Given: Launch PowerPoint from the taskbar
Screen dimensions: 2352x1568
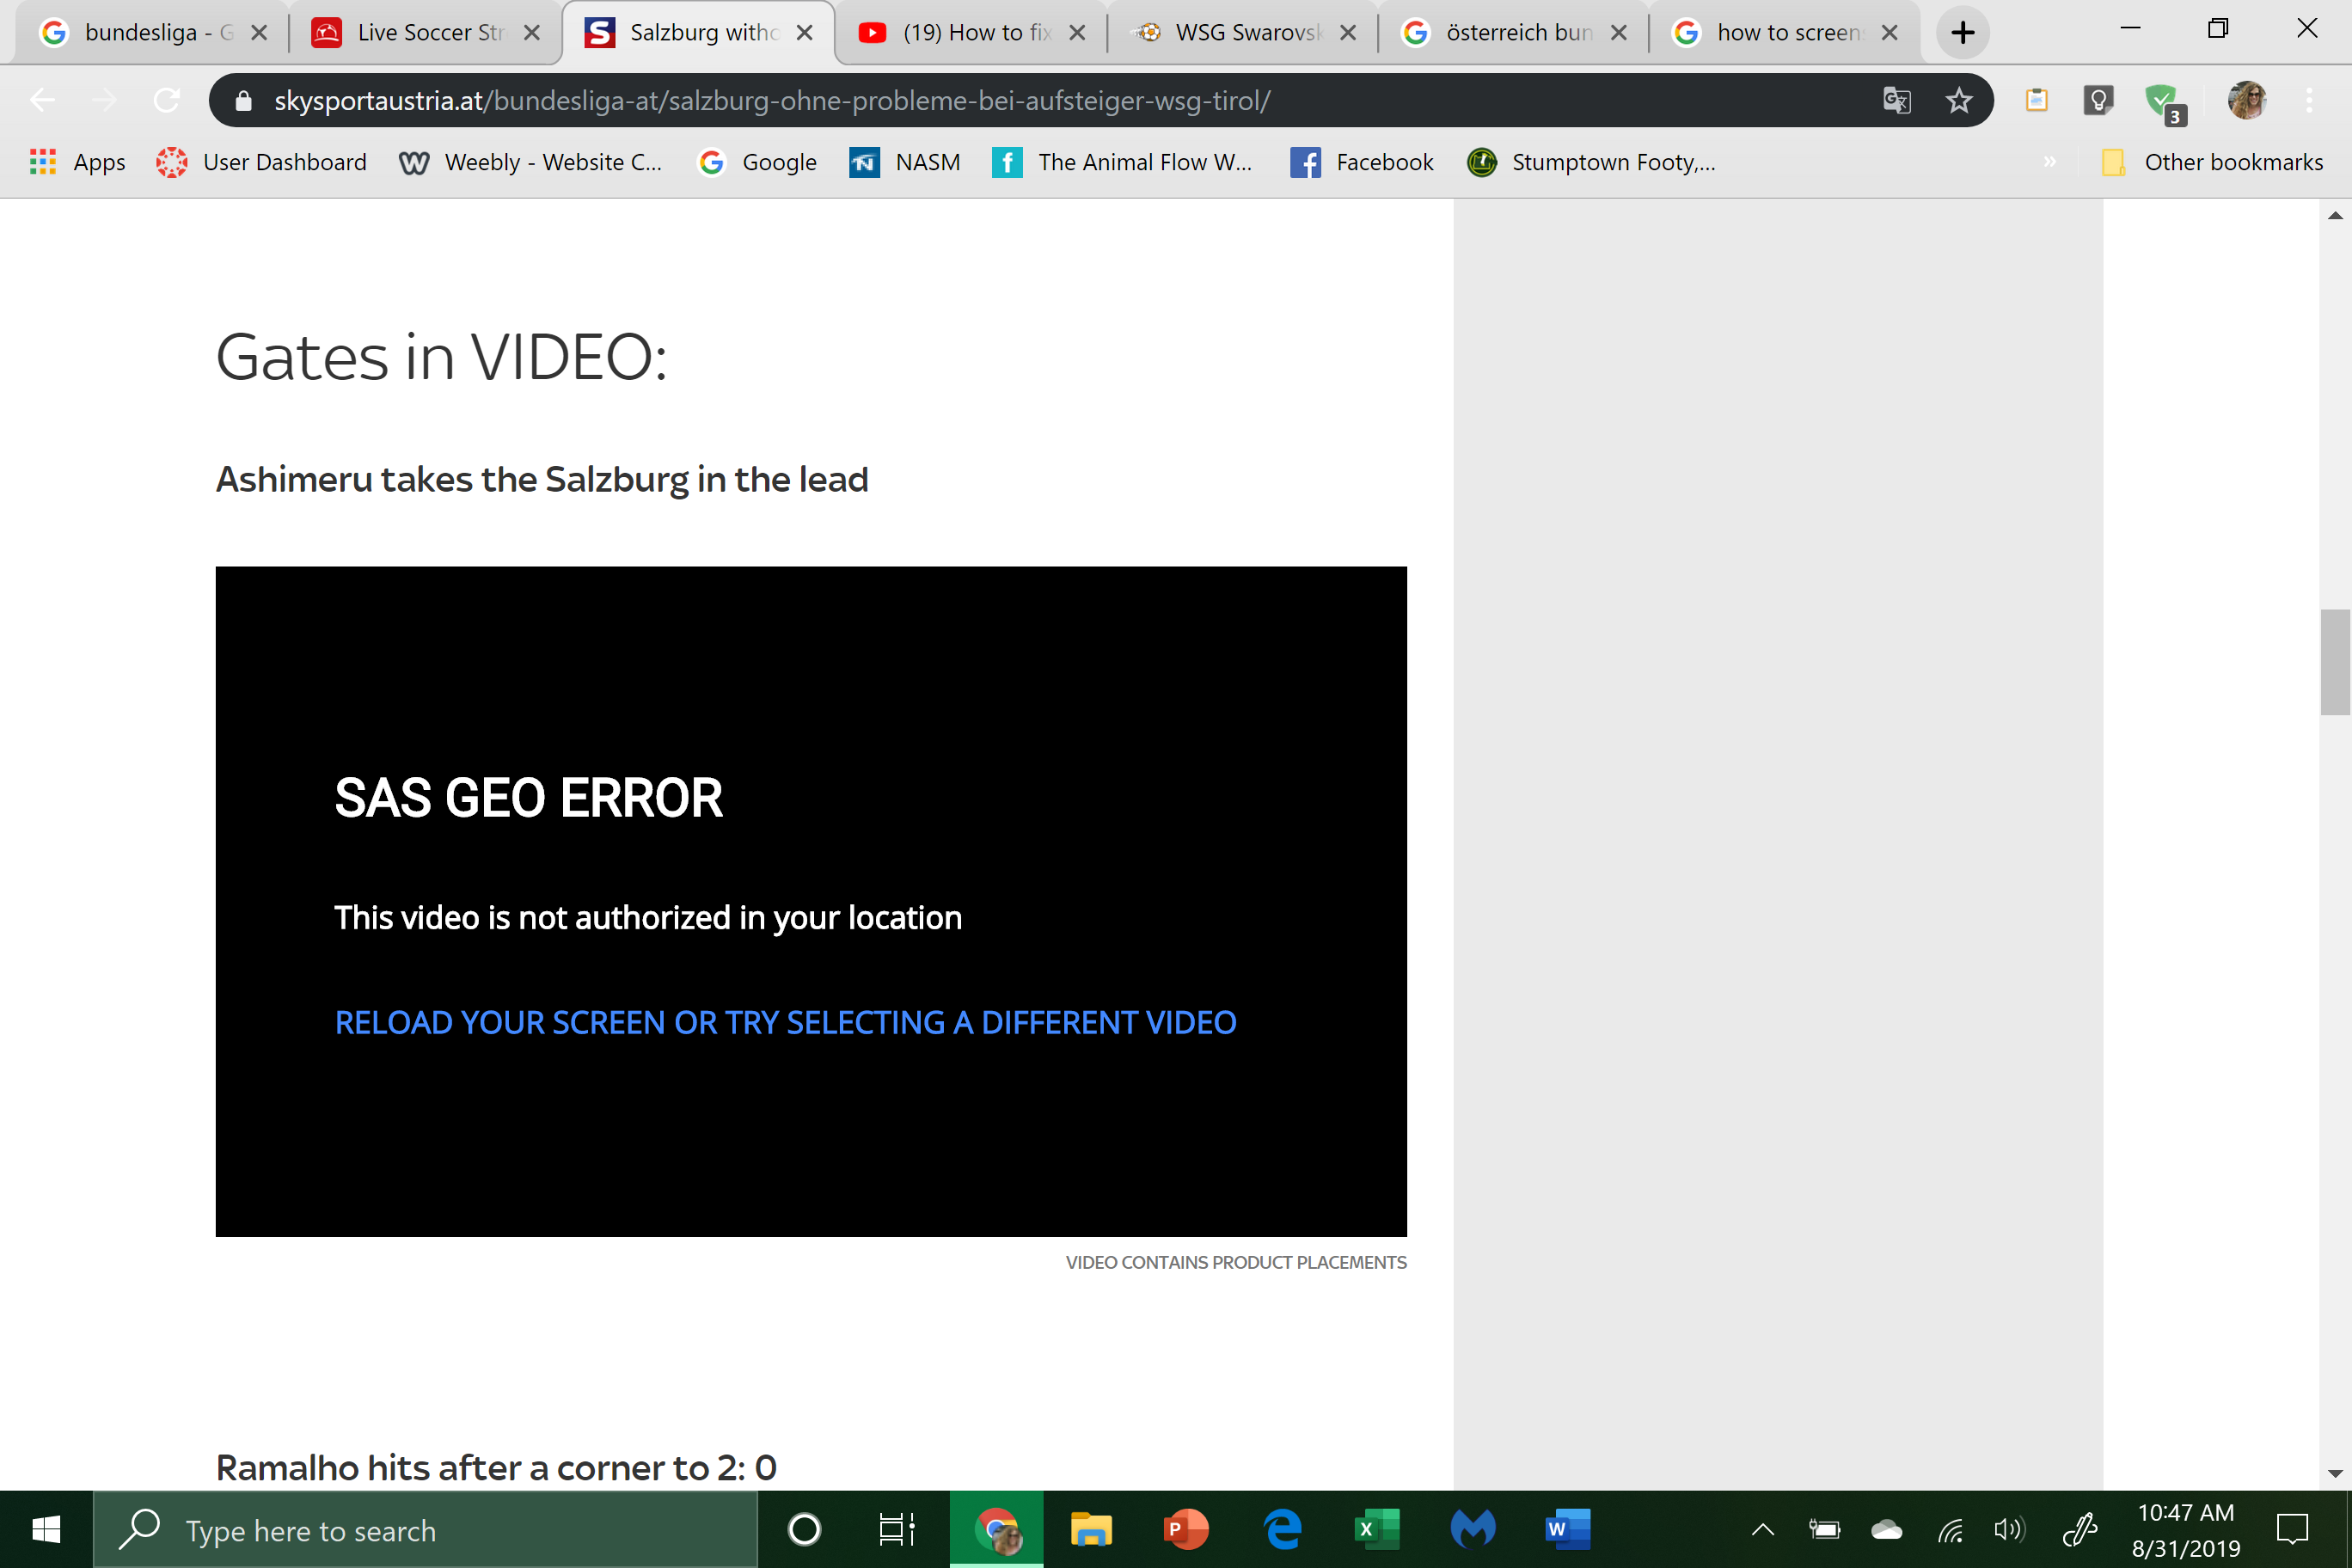Looking at the screenshot, I should coord(1186,1529).
